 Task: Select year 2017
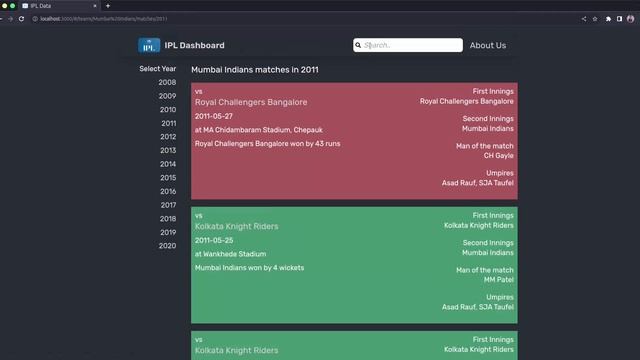169,205
